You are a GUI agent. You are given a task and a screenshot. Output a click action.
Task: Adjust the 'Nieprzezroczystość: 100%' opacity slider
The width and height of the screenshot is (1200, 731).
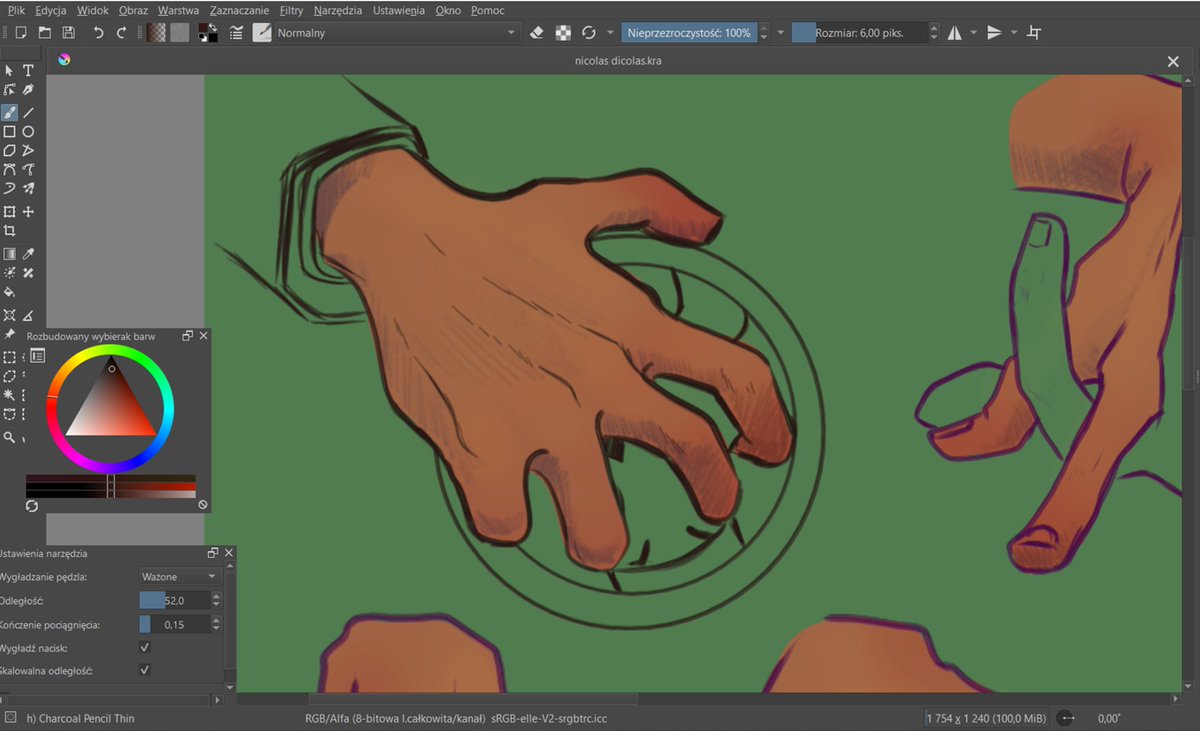pyautogui.click(x=690, y=33)
